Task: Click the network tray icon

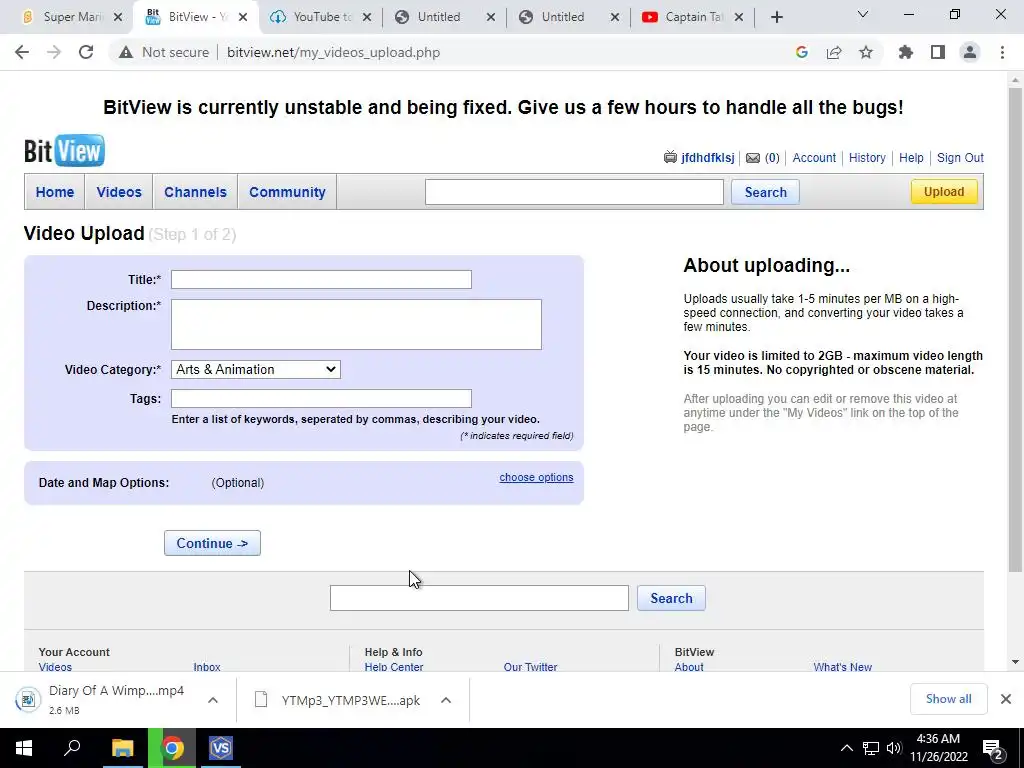Action: (x=871, y=748)
